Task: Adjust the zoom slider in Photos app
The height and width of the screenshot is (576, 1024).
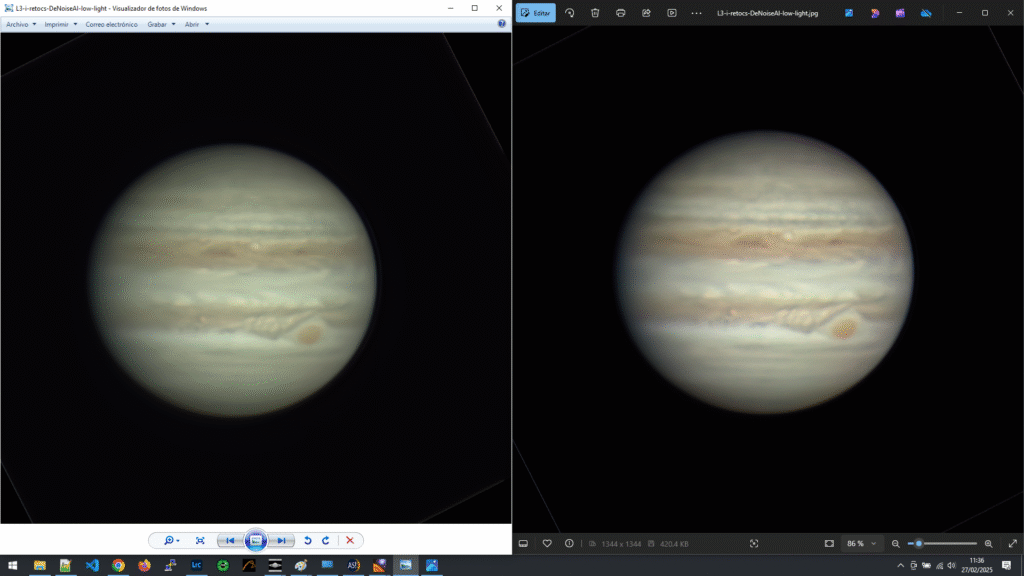Action: coord(943,543)
